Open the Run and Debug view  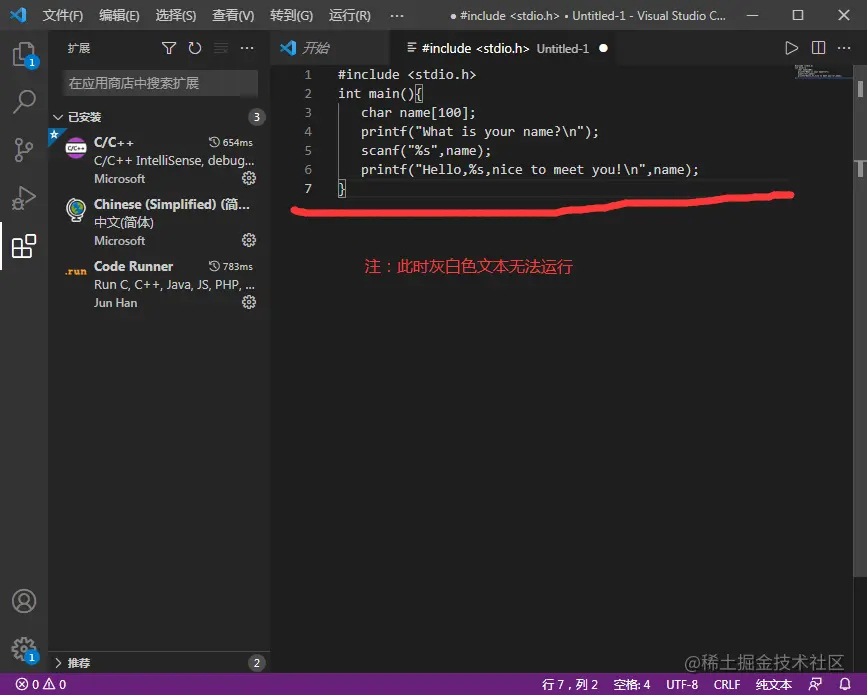pyautogui.click(x=24, y=198)
